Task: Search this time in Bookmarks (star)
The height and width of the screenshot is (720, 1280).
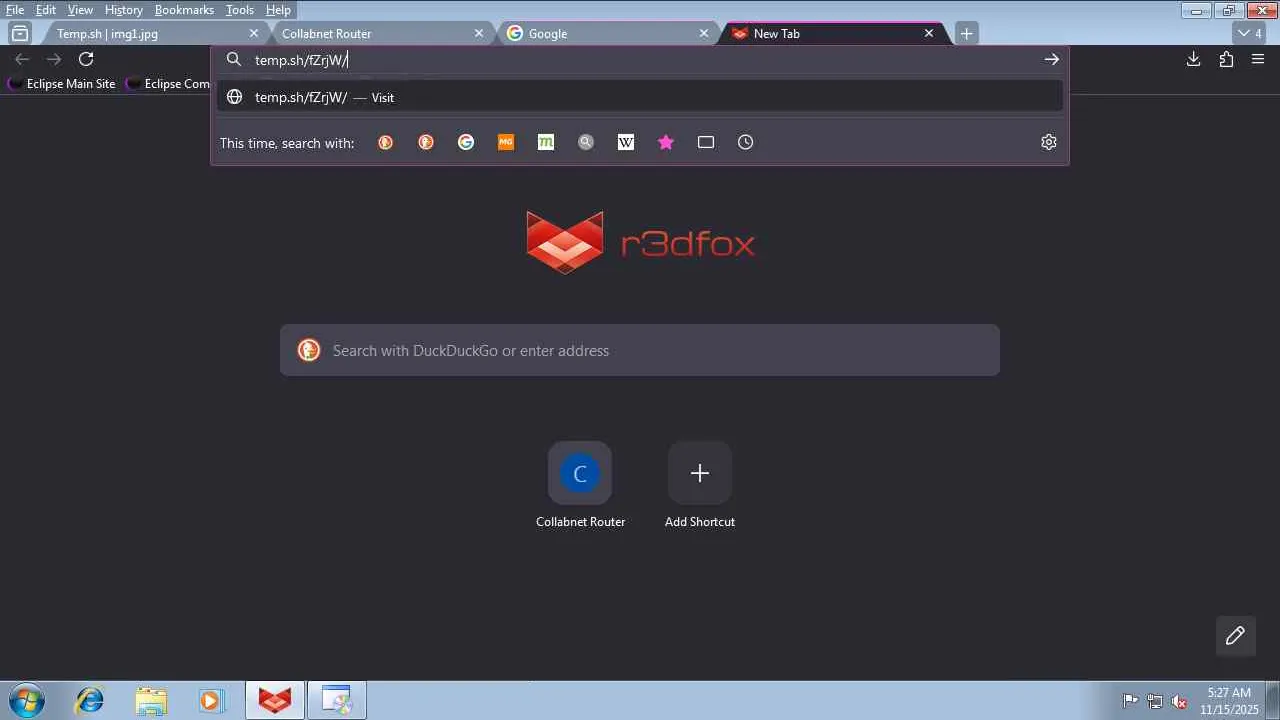Action: [666, 142]
